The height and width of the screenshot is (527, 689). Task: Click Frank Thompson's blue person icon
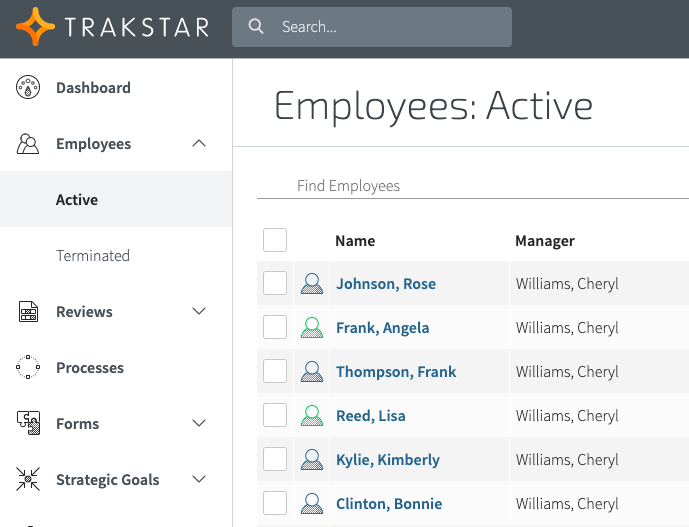pos(312,371)
